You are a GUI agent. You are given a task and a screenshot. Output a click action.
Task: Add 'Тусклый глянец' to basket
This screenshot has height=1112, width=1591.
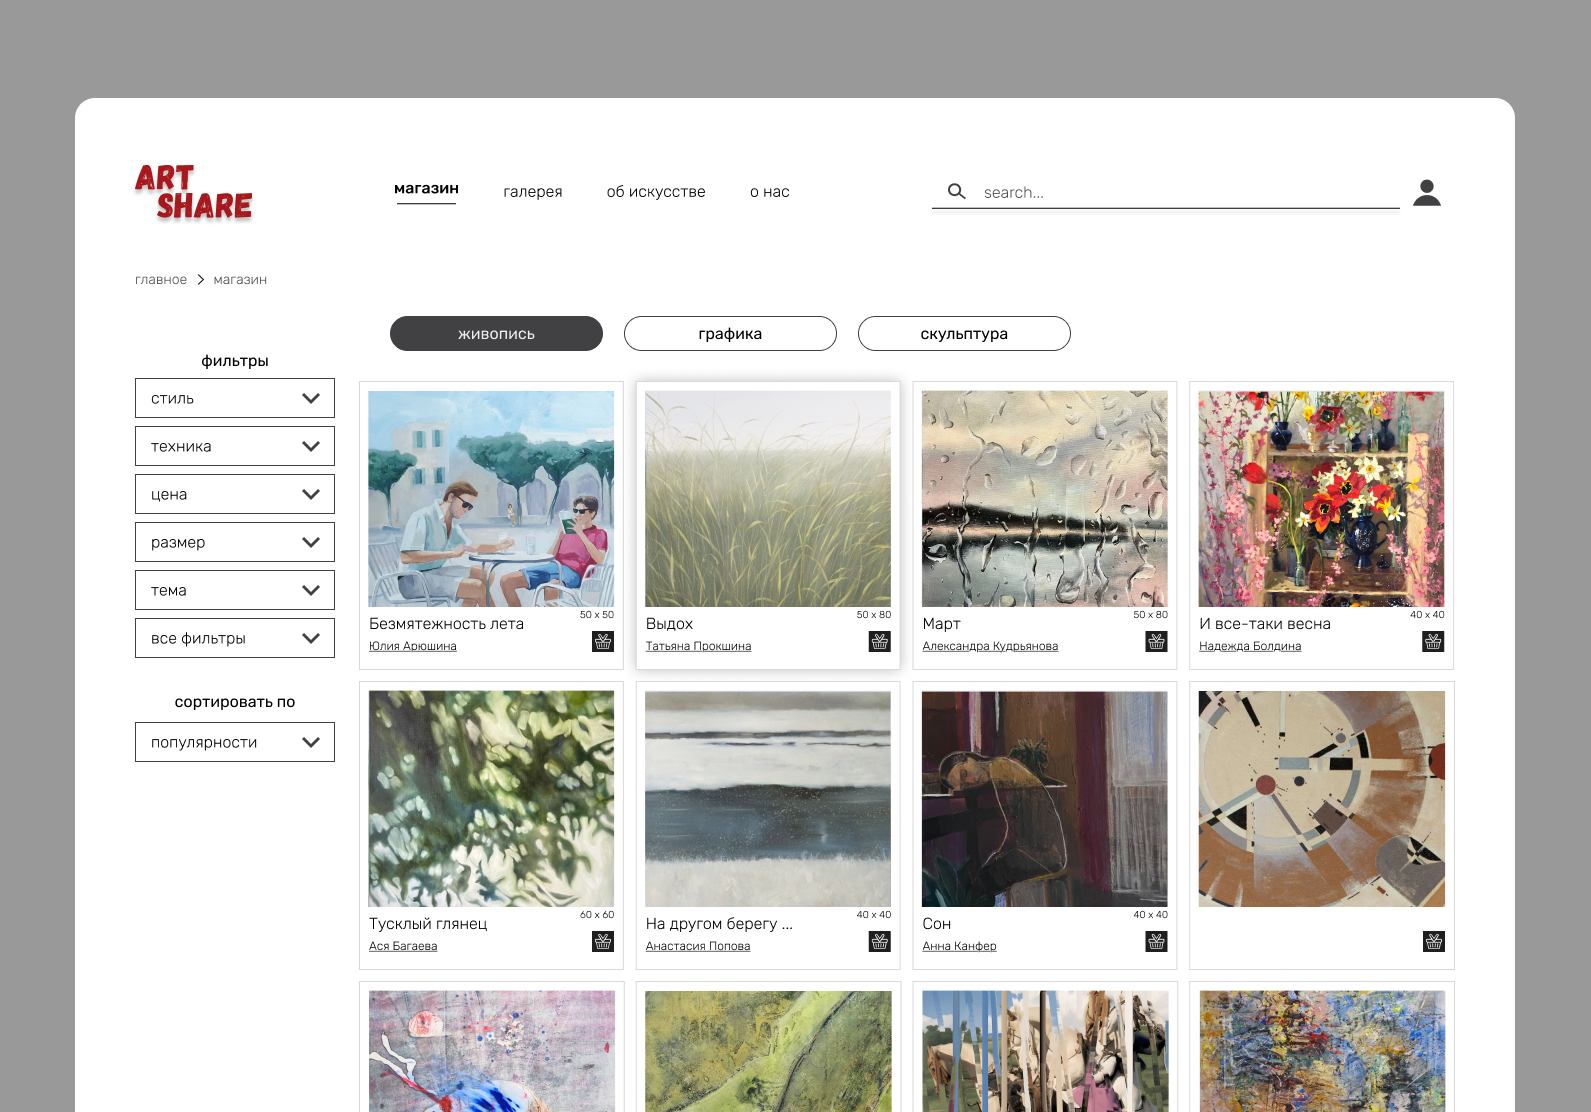point(603,942)
